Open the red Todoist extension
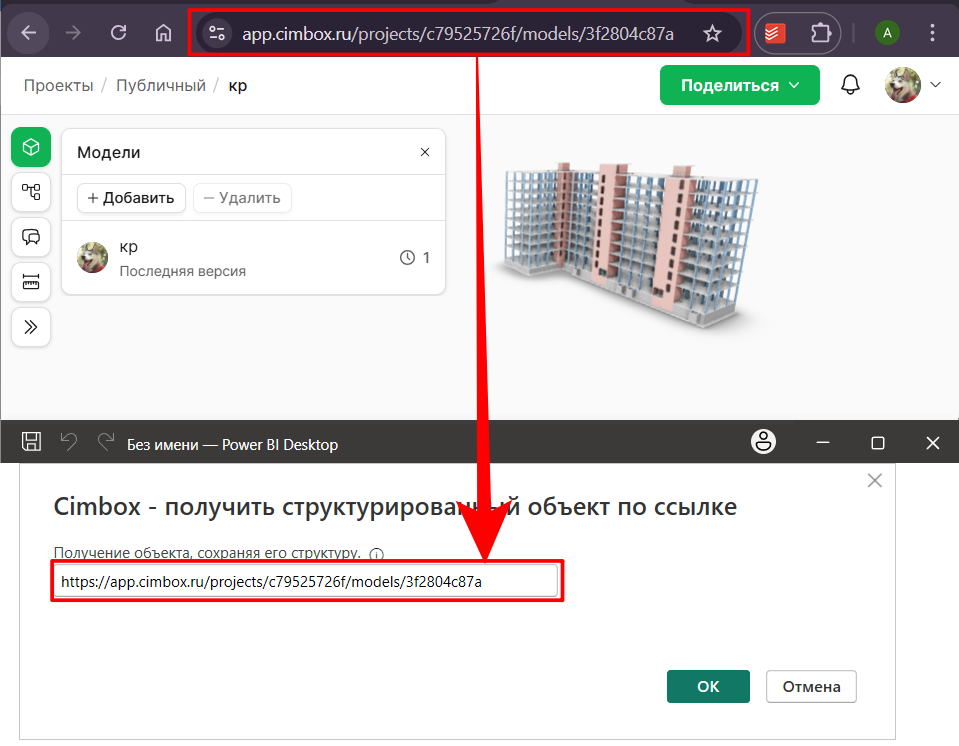959x746 pixels. point(775,33)
